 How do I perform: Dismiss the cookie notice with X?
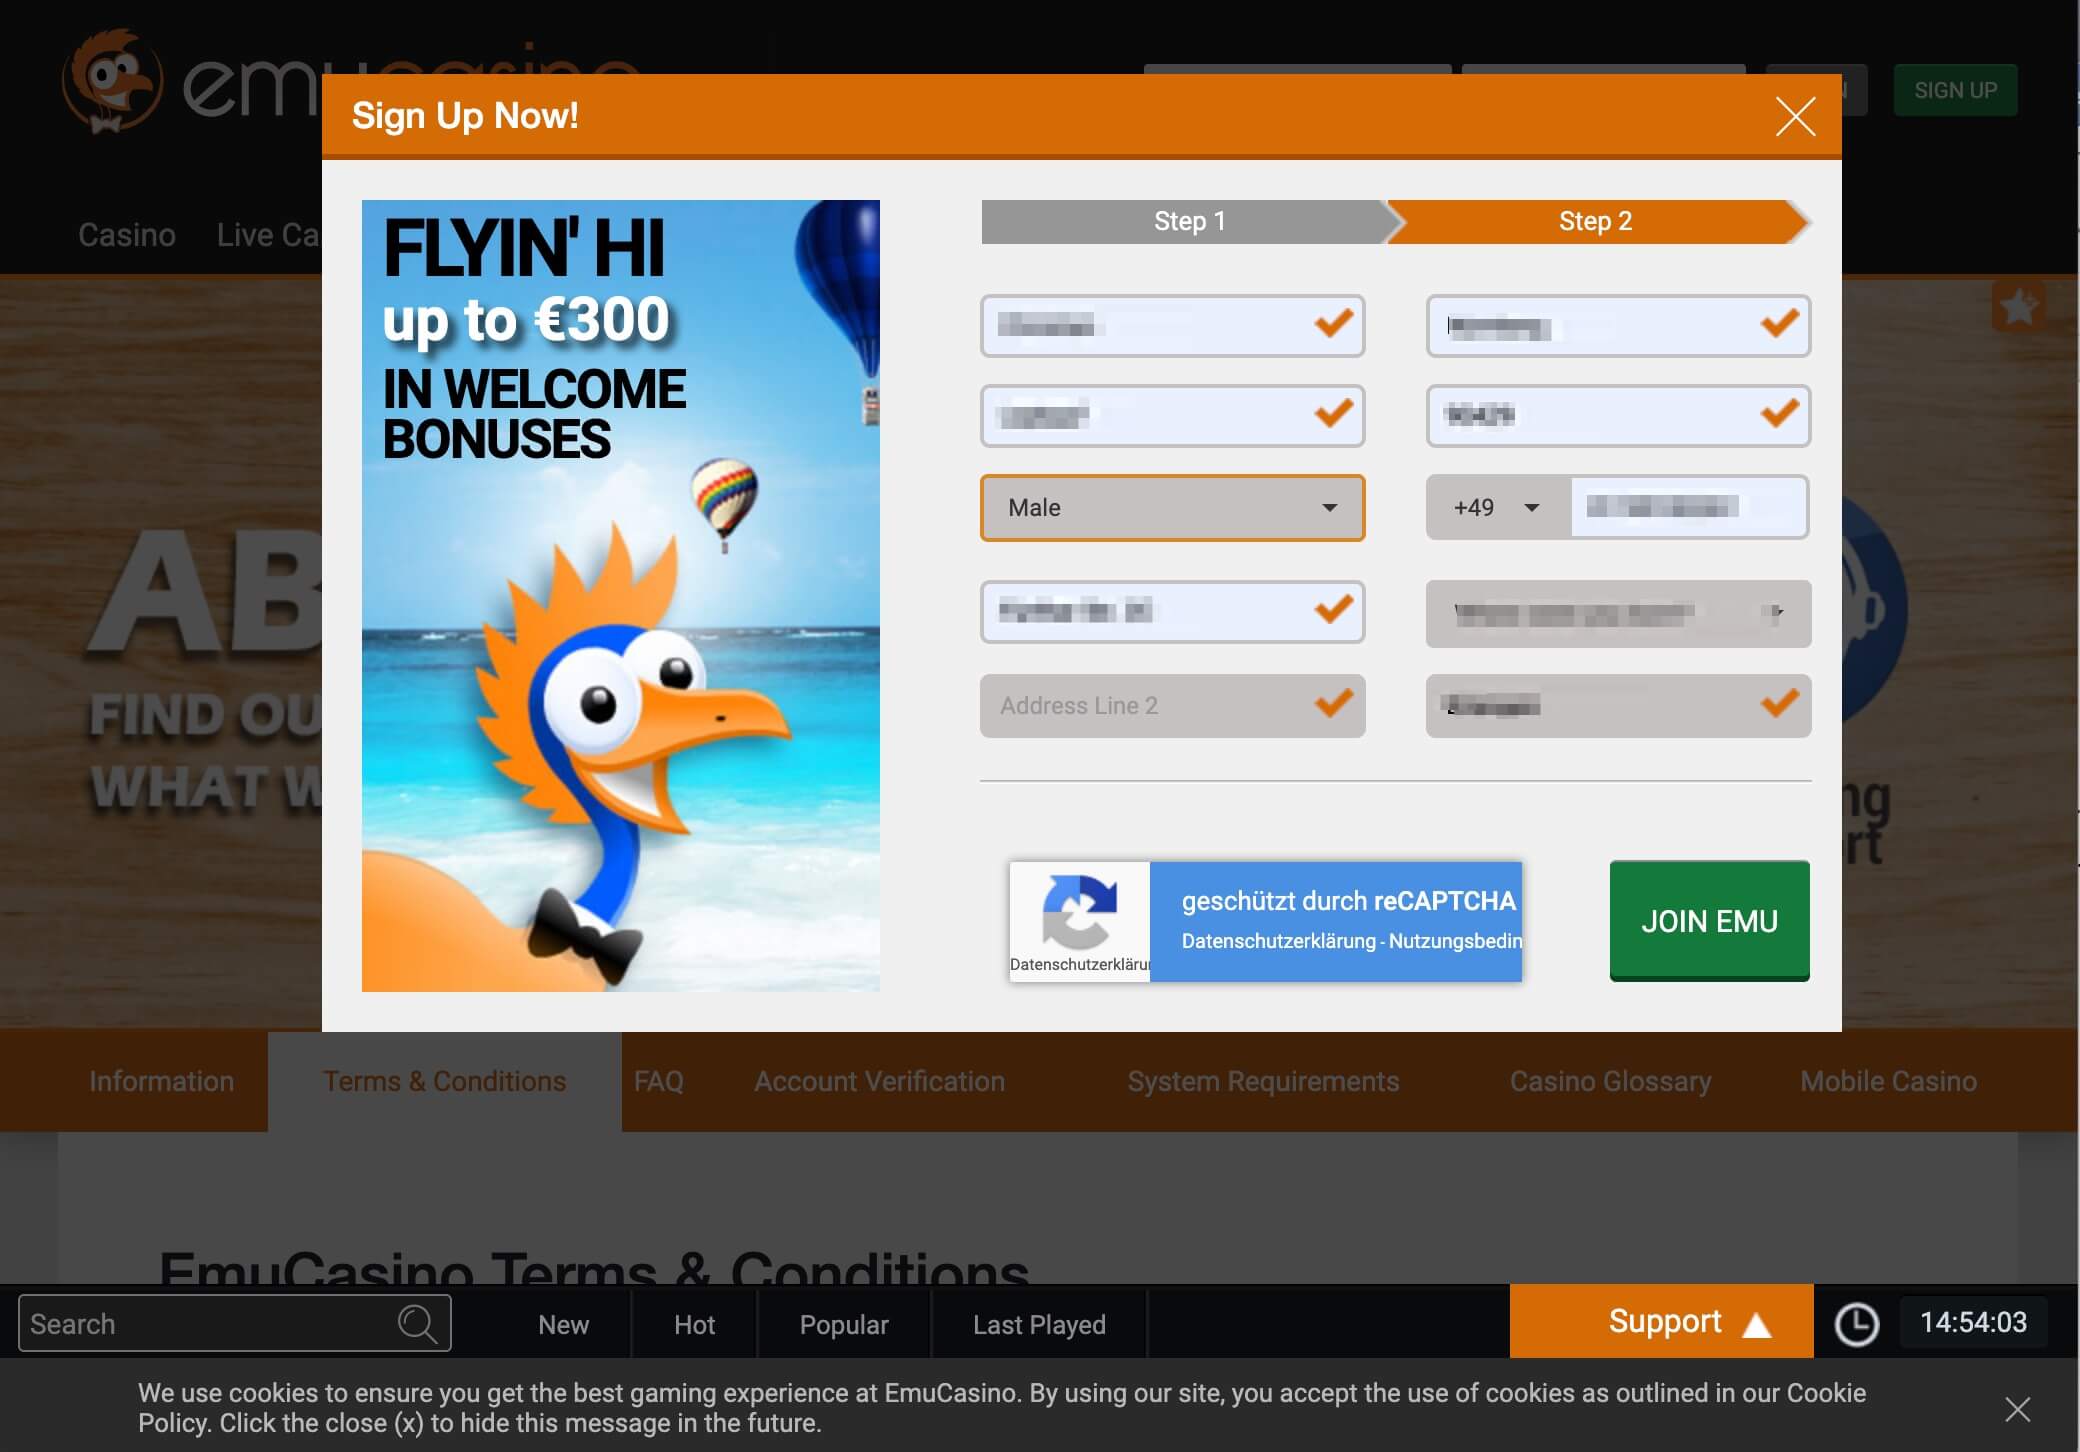tap(2017, 1409)
